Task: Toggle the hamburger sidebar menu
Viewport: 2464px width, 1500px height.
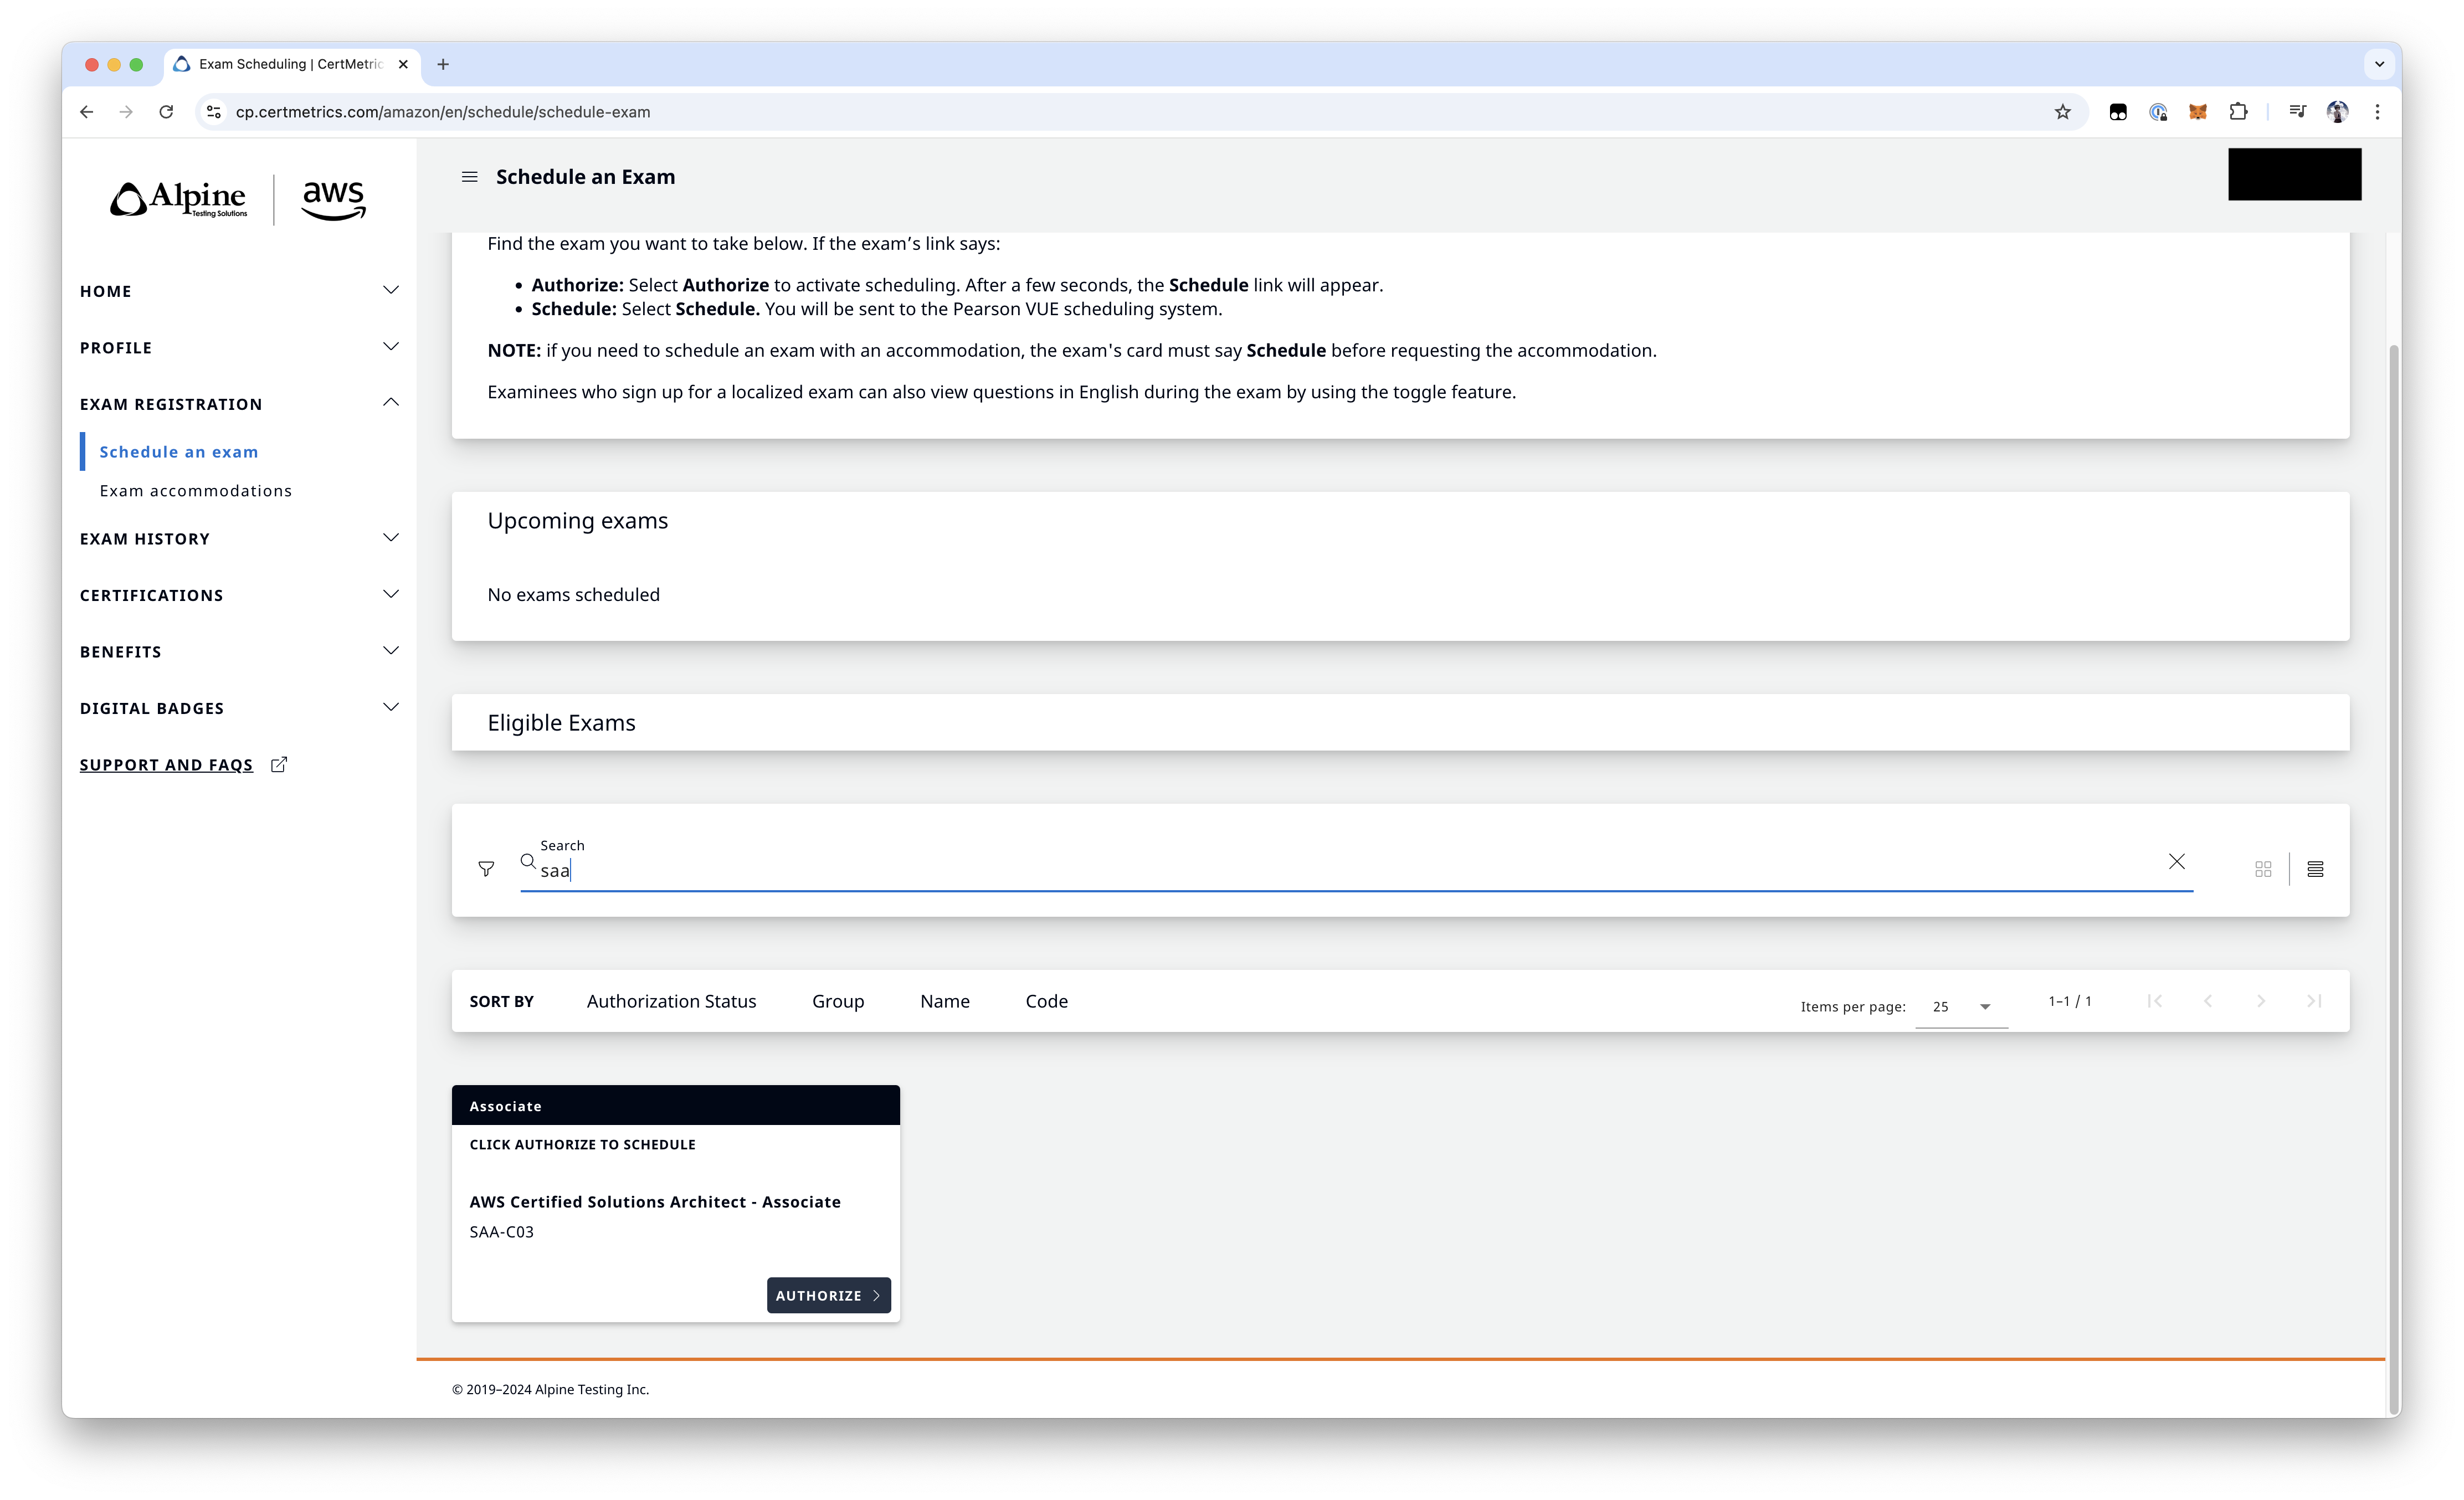Action: [x=469, y=177]
